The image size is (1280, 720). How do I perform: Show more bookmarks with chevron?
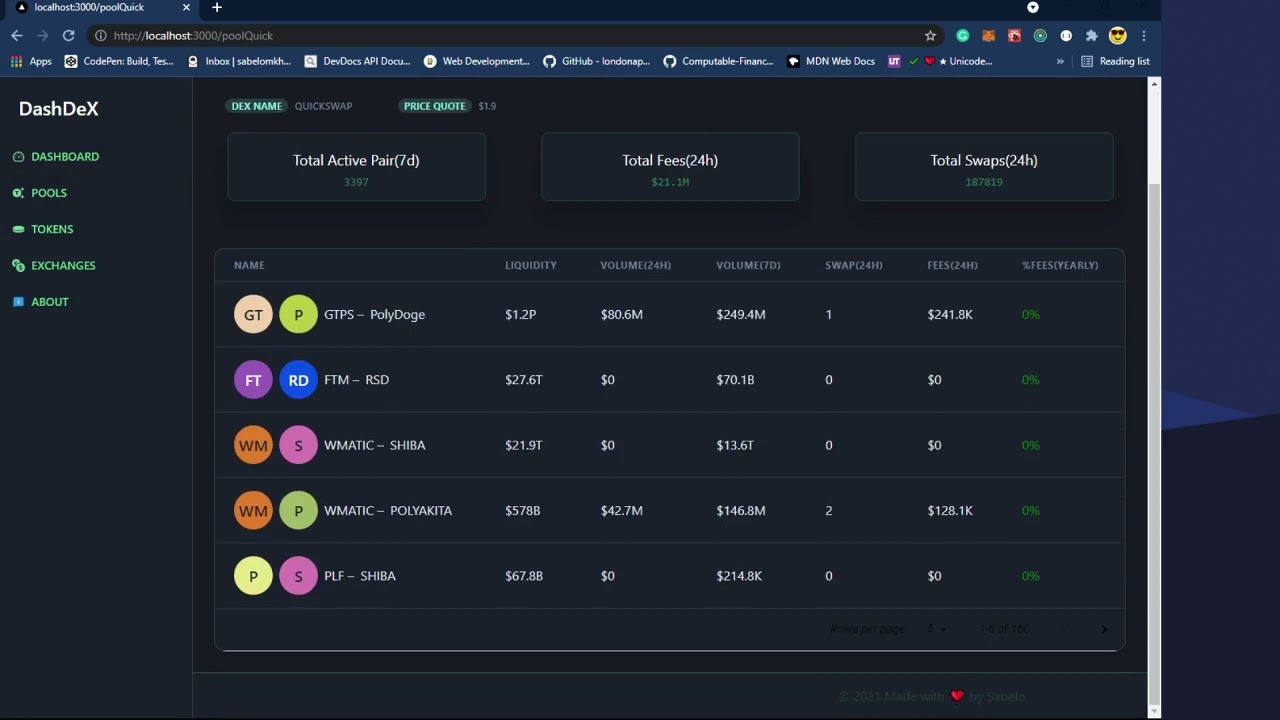1060,61
